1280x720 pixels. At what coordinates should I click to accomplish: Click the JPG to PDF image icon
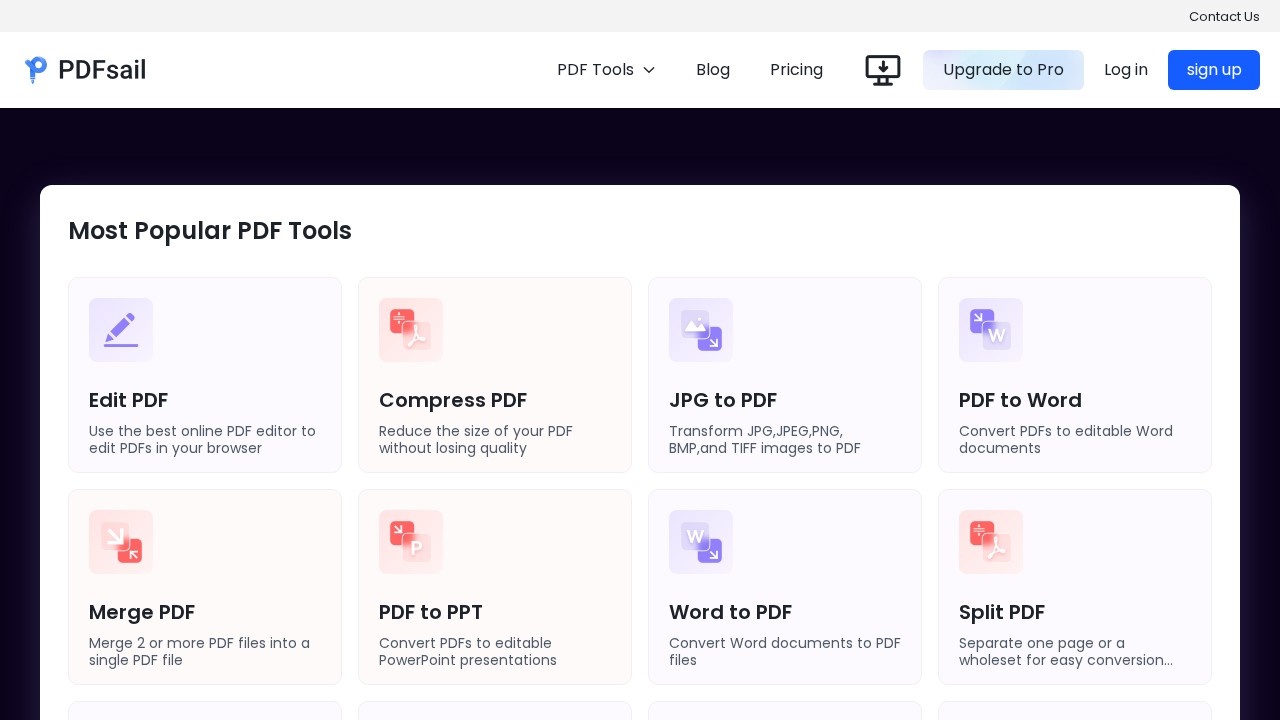(701, 330)
